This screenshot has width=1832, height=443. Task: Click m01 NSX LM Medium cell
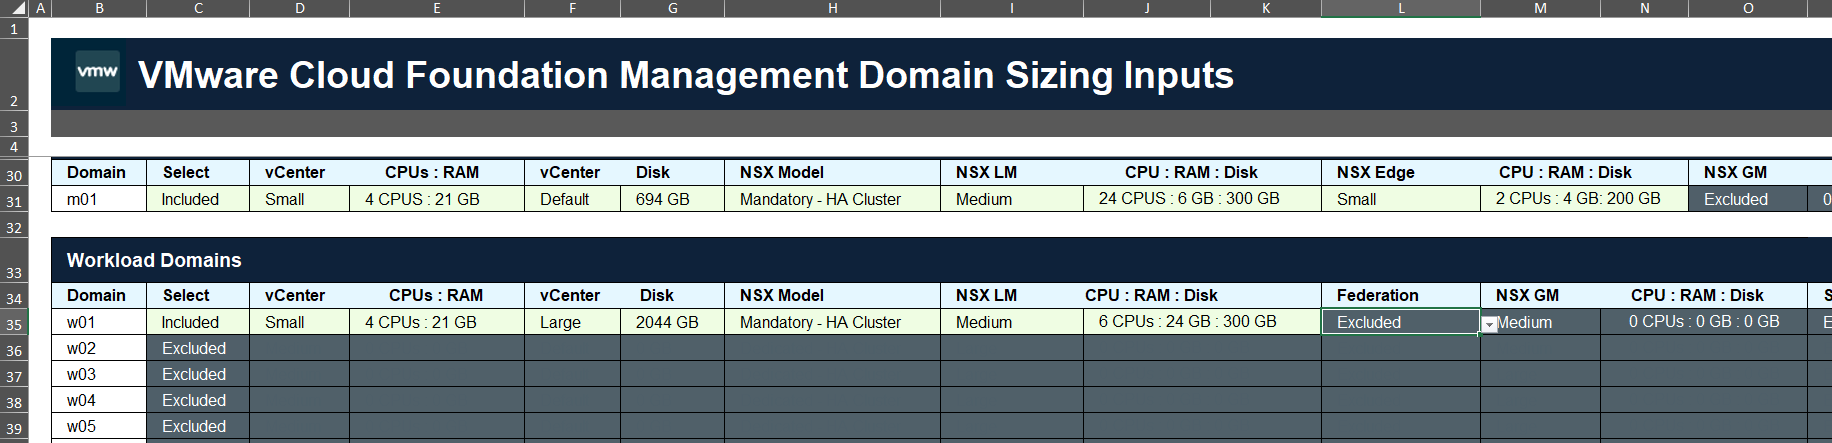pos(1012,199)
